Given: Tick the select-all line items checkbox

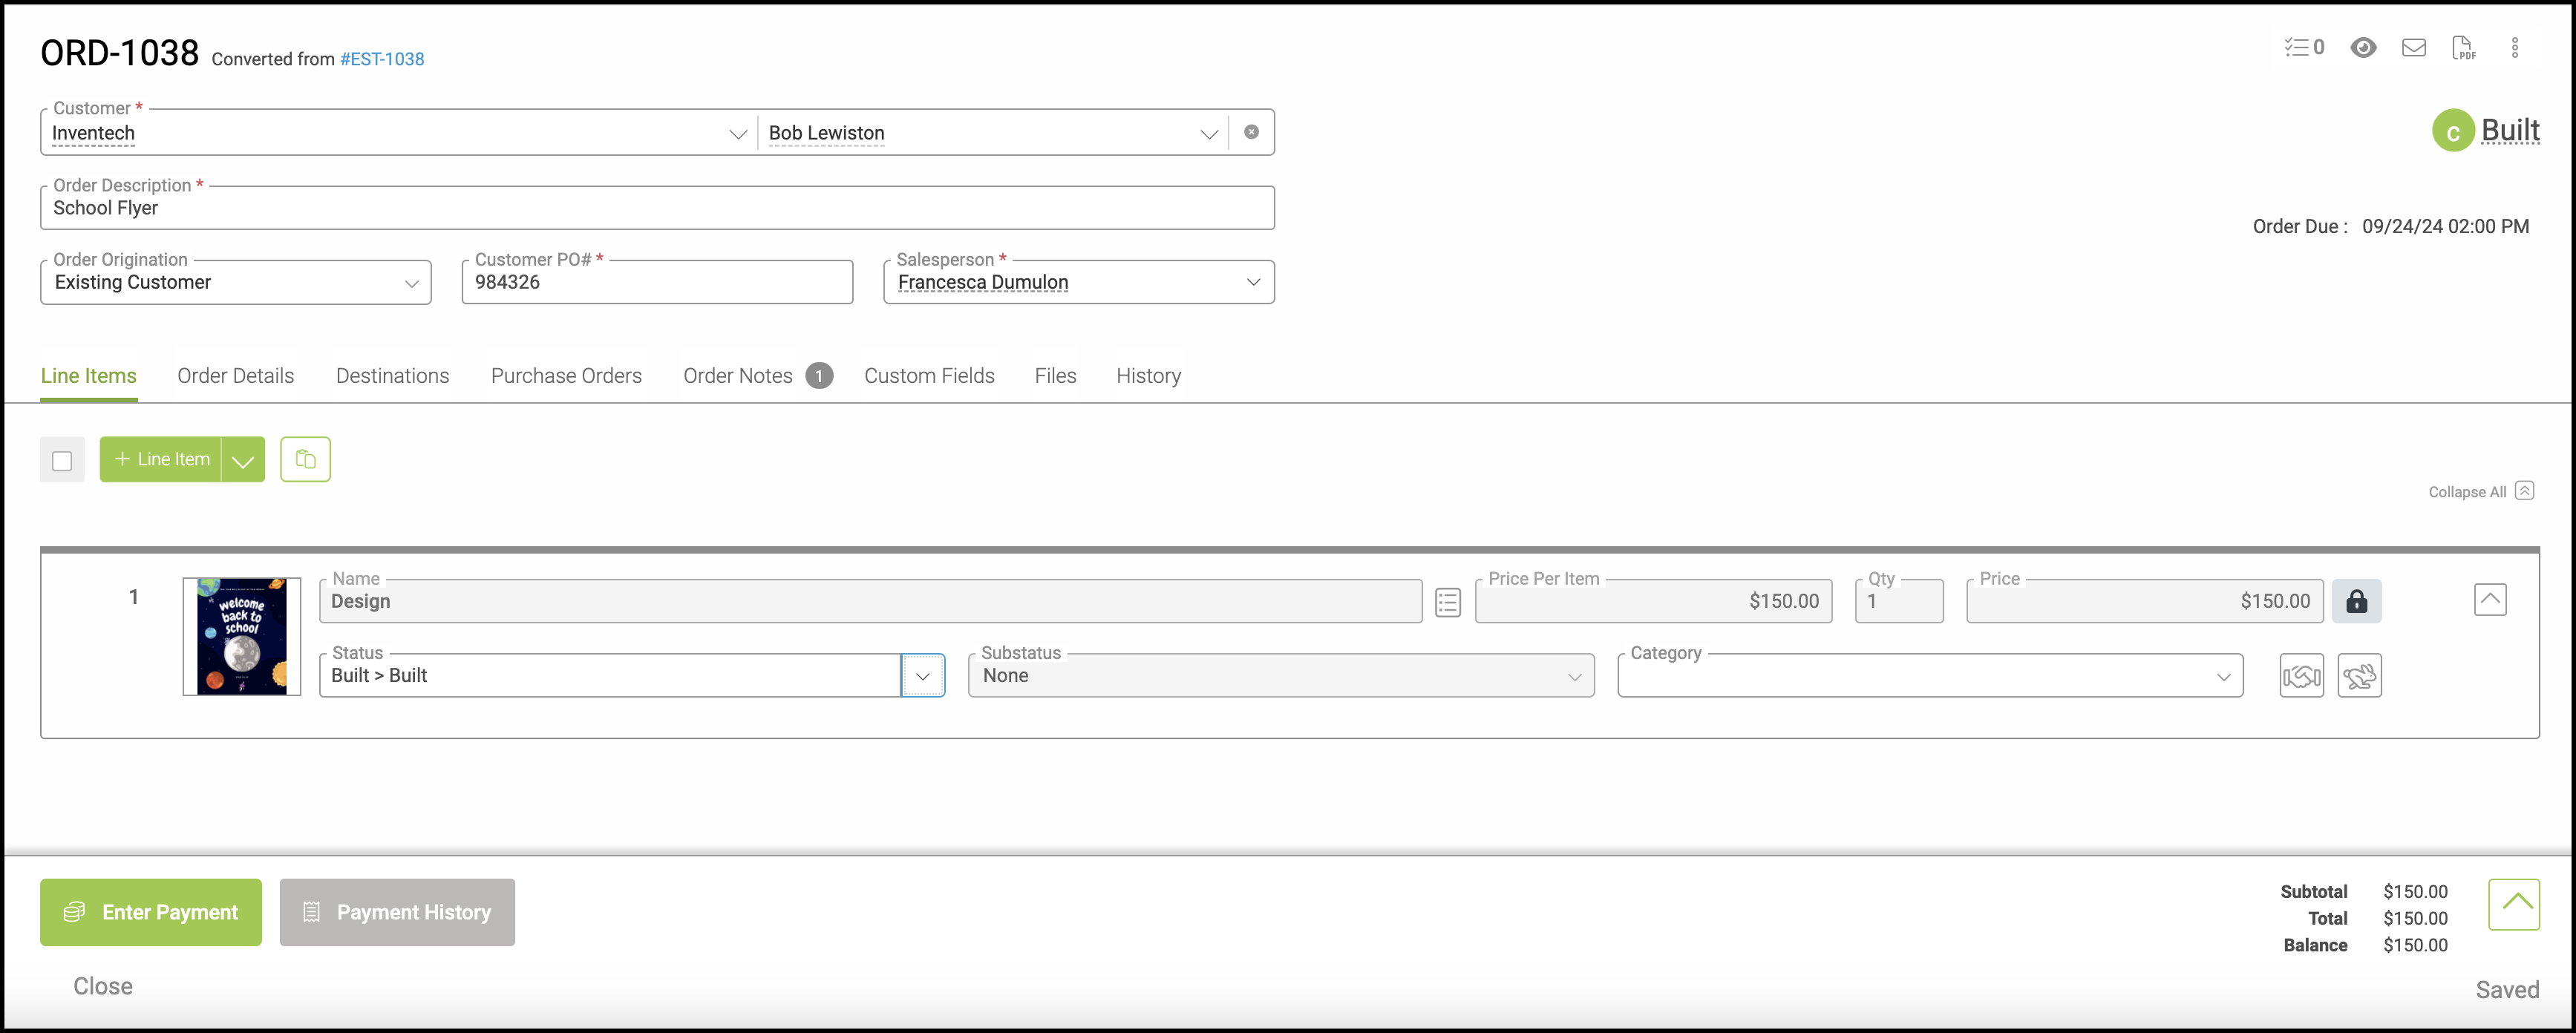Looking at the screenshot, I should pyautogui.click(x=62, y=460).
